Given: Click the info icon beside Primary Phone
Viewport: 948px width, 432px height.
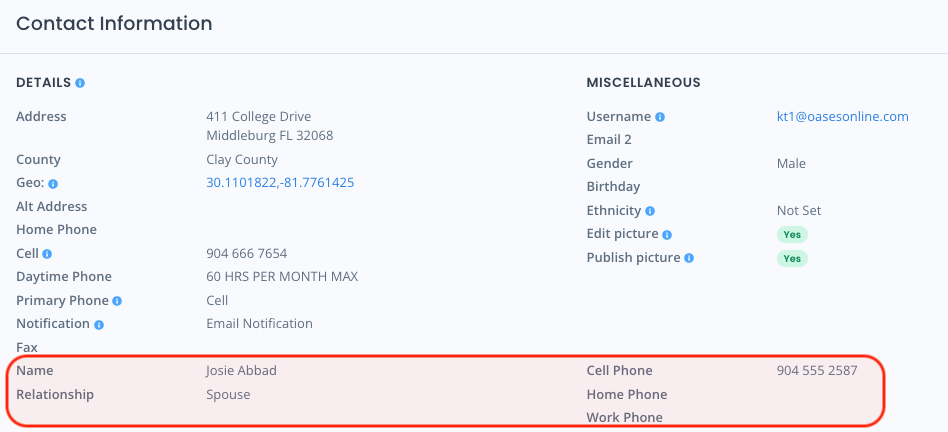Looking at the screenshot, I should [x=117, y=301].
